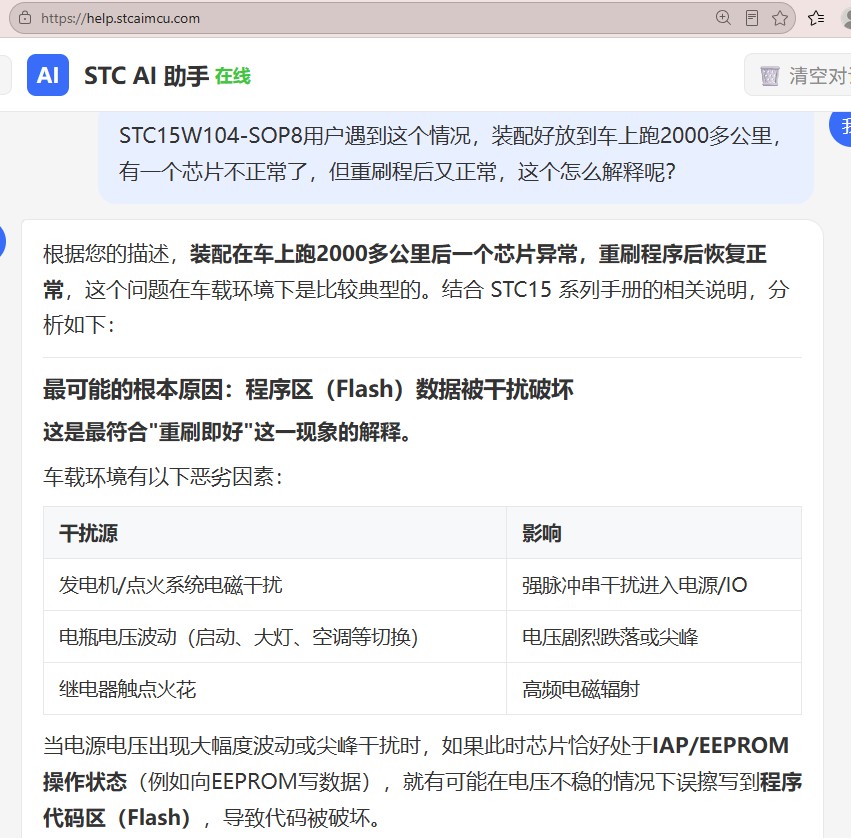The height and width of the screenshot is (838, 851).
Task: Click the user avatar beside the question
Action: (841, 126)
